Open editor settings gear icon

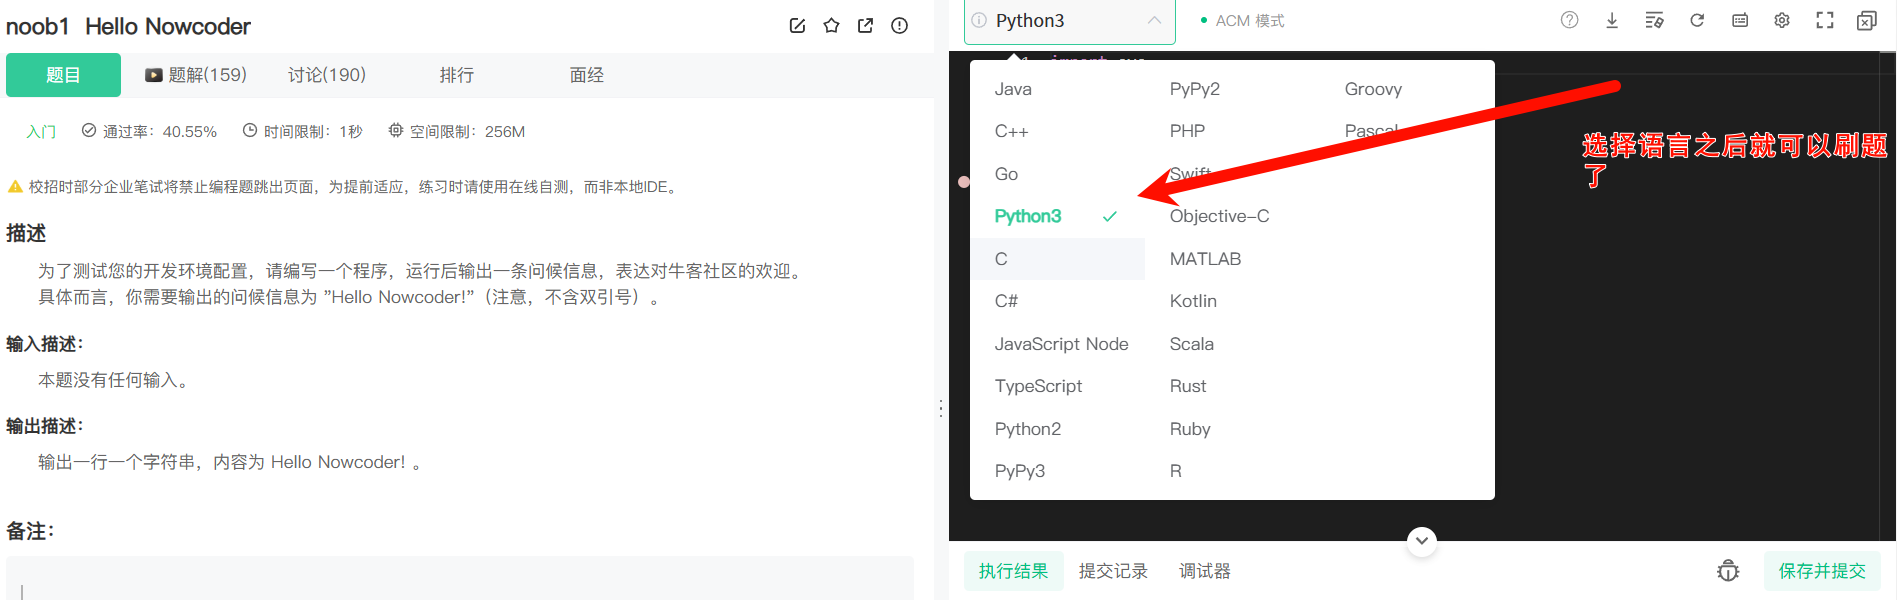tap(1782, 20)
